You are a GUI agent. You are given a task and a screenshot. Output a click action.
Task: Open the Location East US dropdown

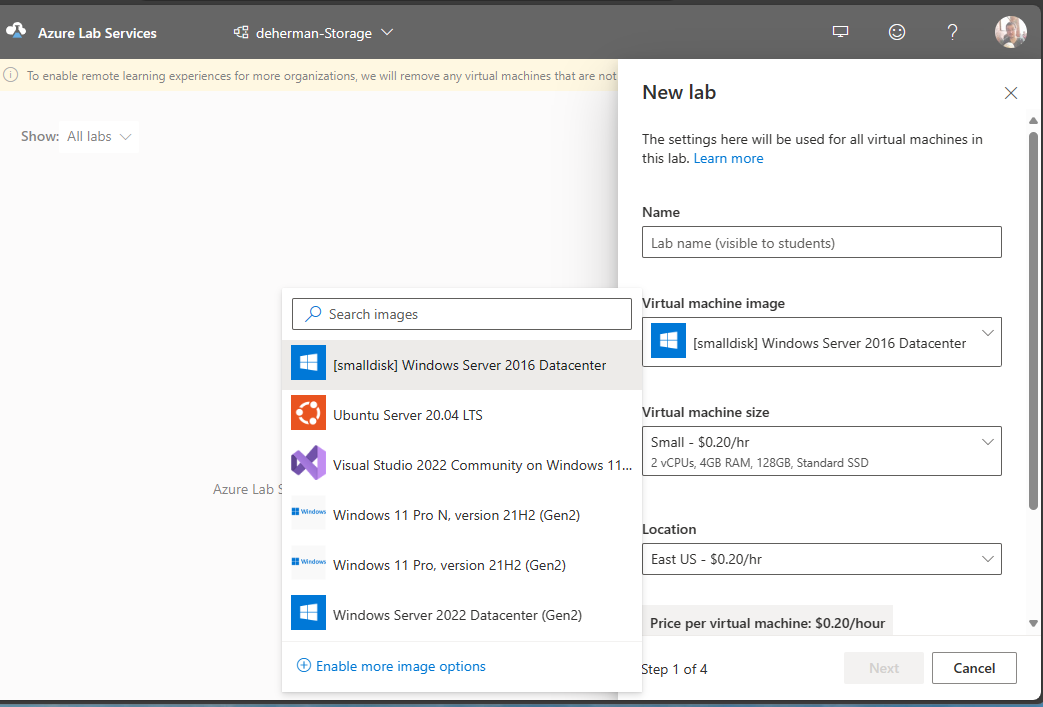click(821, 559)
